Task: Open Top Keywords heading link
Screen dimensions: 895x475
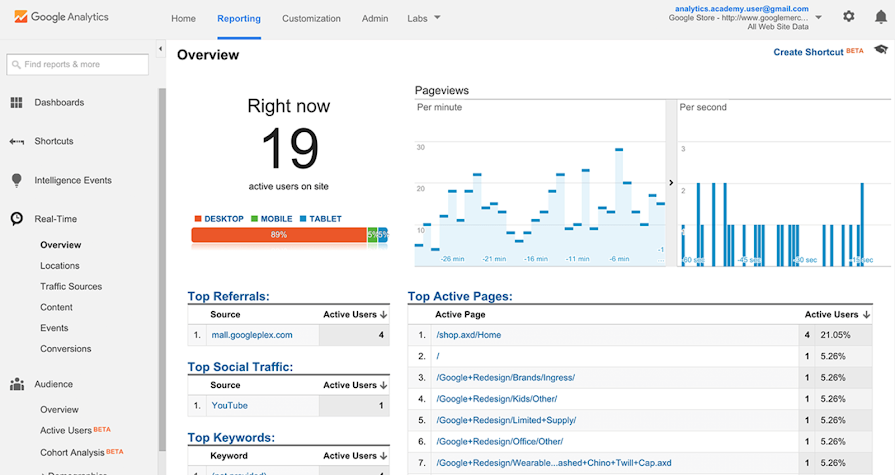Action: point(231,438)
